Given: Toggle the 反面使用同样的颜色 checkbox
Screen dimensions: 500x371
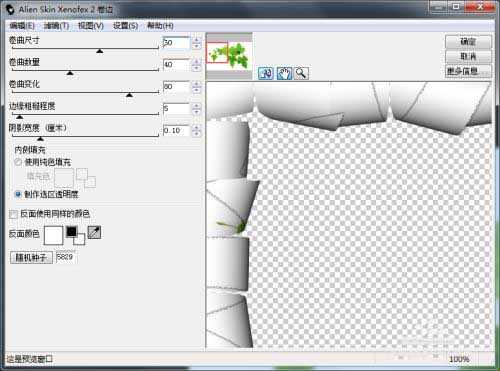Looking at the screenshot, I should [13, 214].
